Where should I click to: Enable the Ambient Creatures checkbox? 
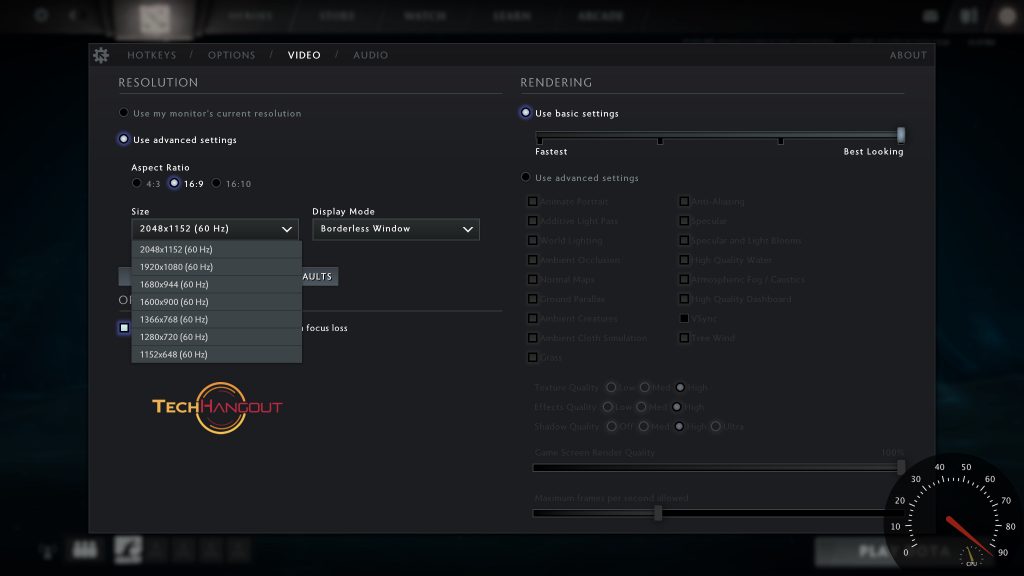tap(533, 318)
